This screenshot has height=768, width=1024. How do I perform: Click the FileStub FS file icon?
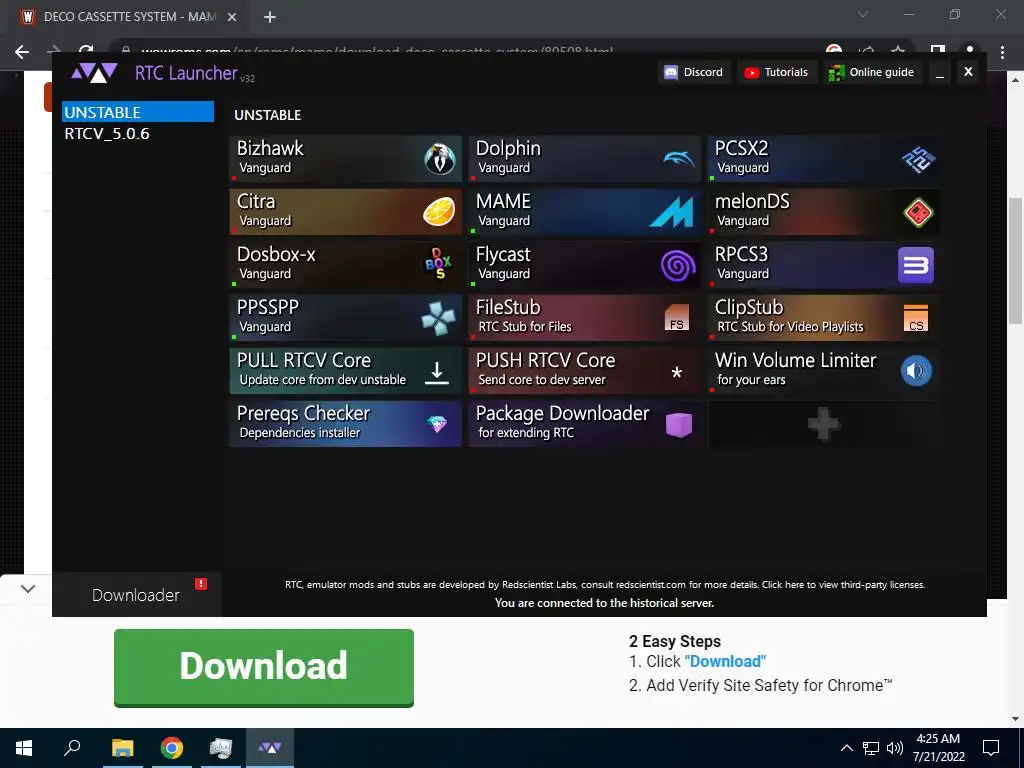677,318
